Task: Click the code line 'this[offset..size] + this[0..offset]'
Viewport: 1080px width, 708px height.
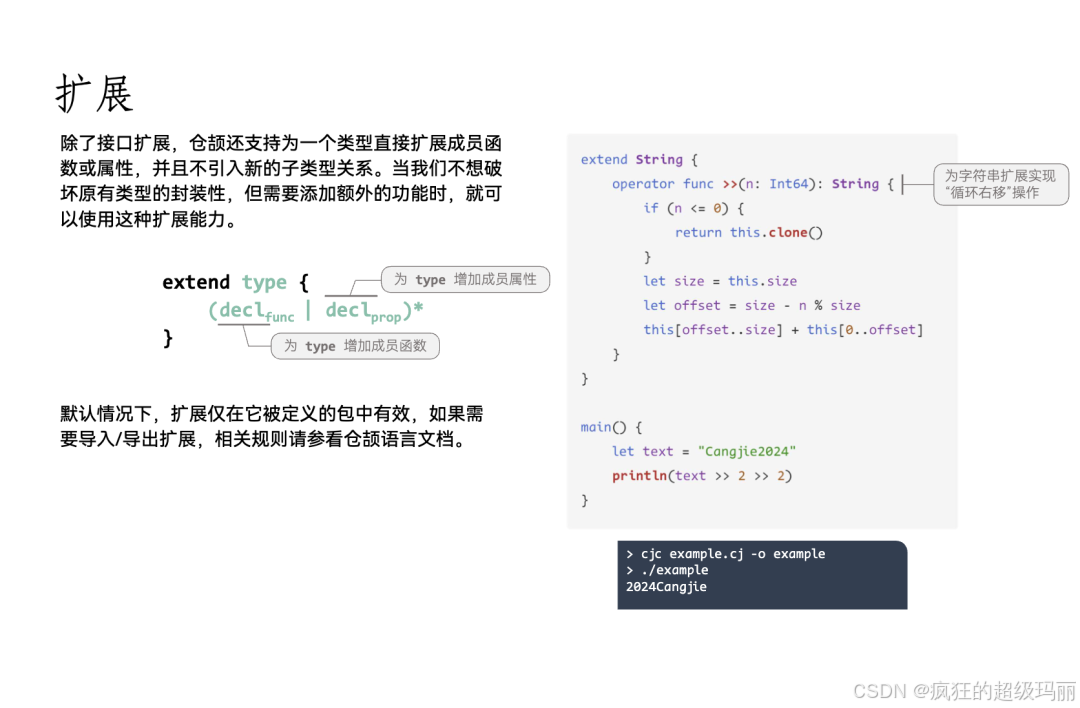Action: click(x=783, y=330)
